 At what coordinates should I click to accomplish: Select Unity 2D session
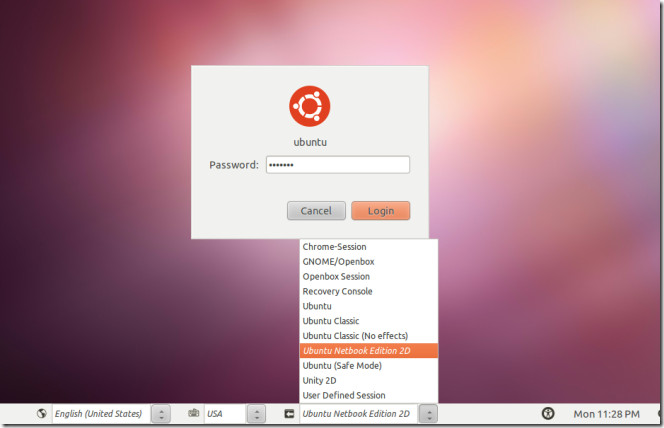[368, 380]
